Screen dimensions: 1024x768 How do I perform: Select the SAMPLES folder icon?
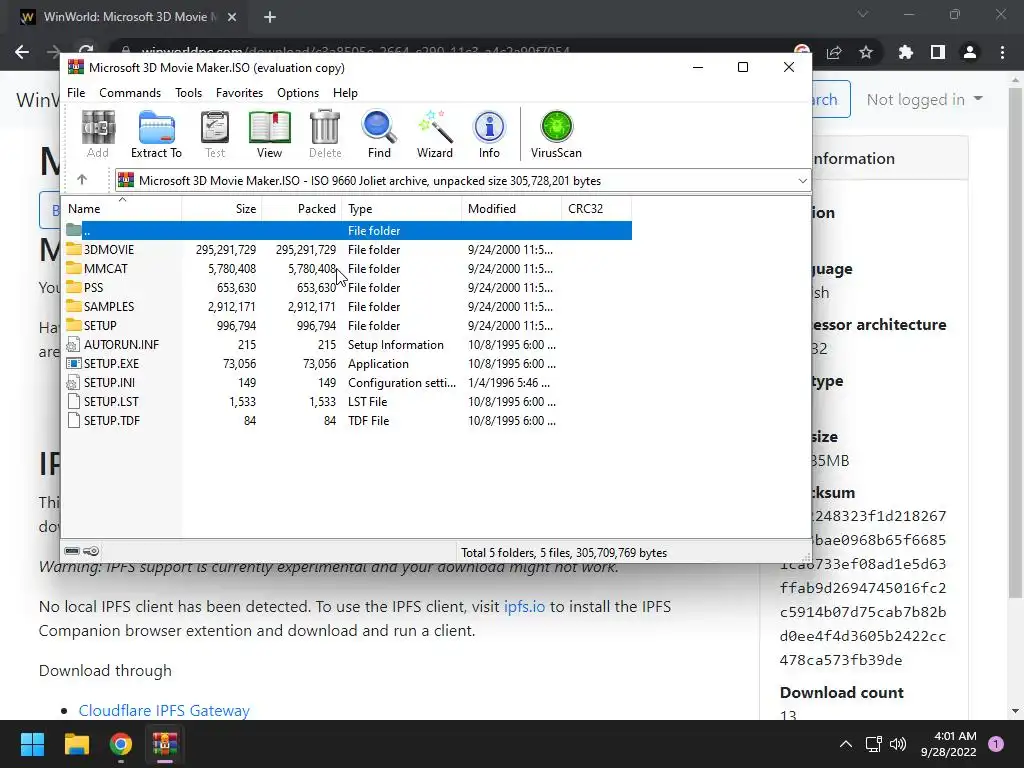click(74, 306)
